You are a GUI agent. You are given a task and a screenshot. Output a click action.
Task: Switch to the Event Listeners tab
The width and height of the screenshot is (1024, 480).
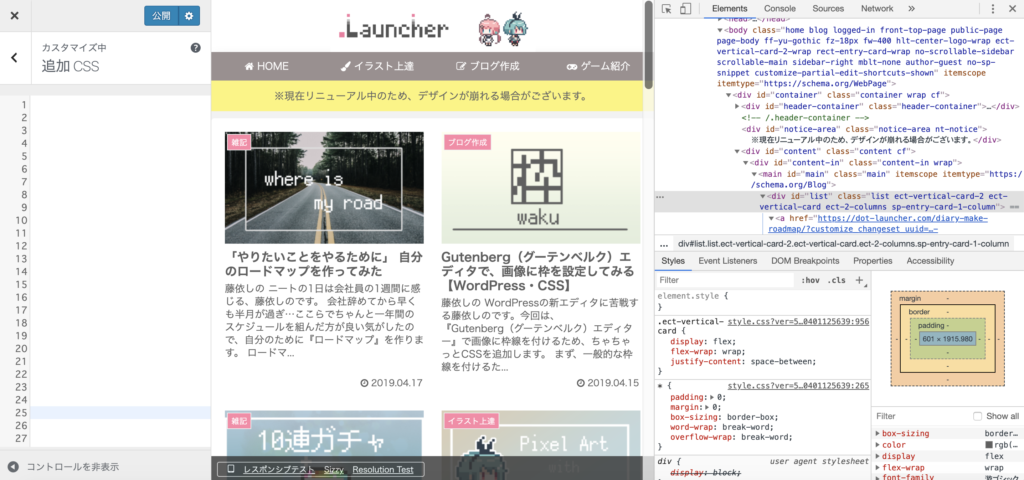[728, 261]
